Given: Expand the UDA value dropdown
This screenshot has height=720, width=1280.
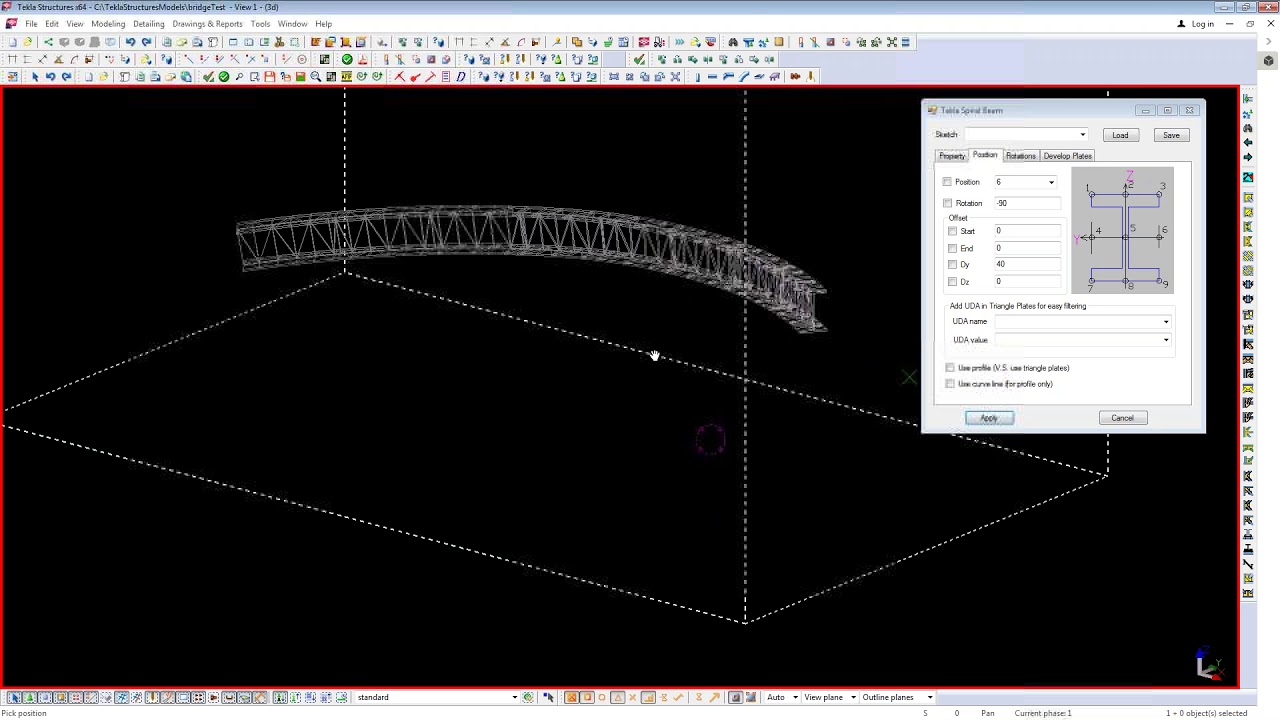Looking at the screenshot, I should pos(1165,340).
